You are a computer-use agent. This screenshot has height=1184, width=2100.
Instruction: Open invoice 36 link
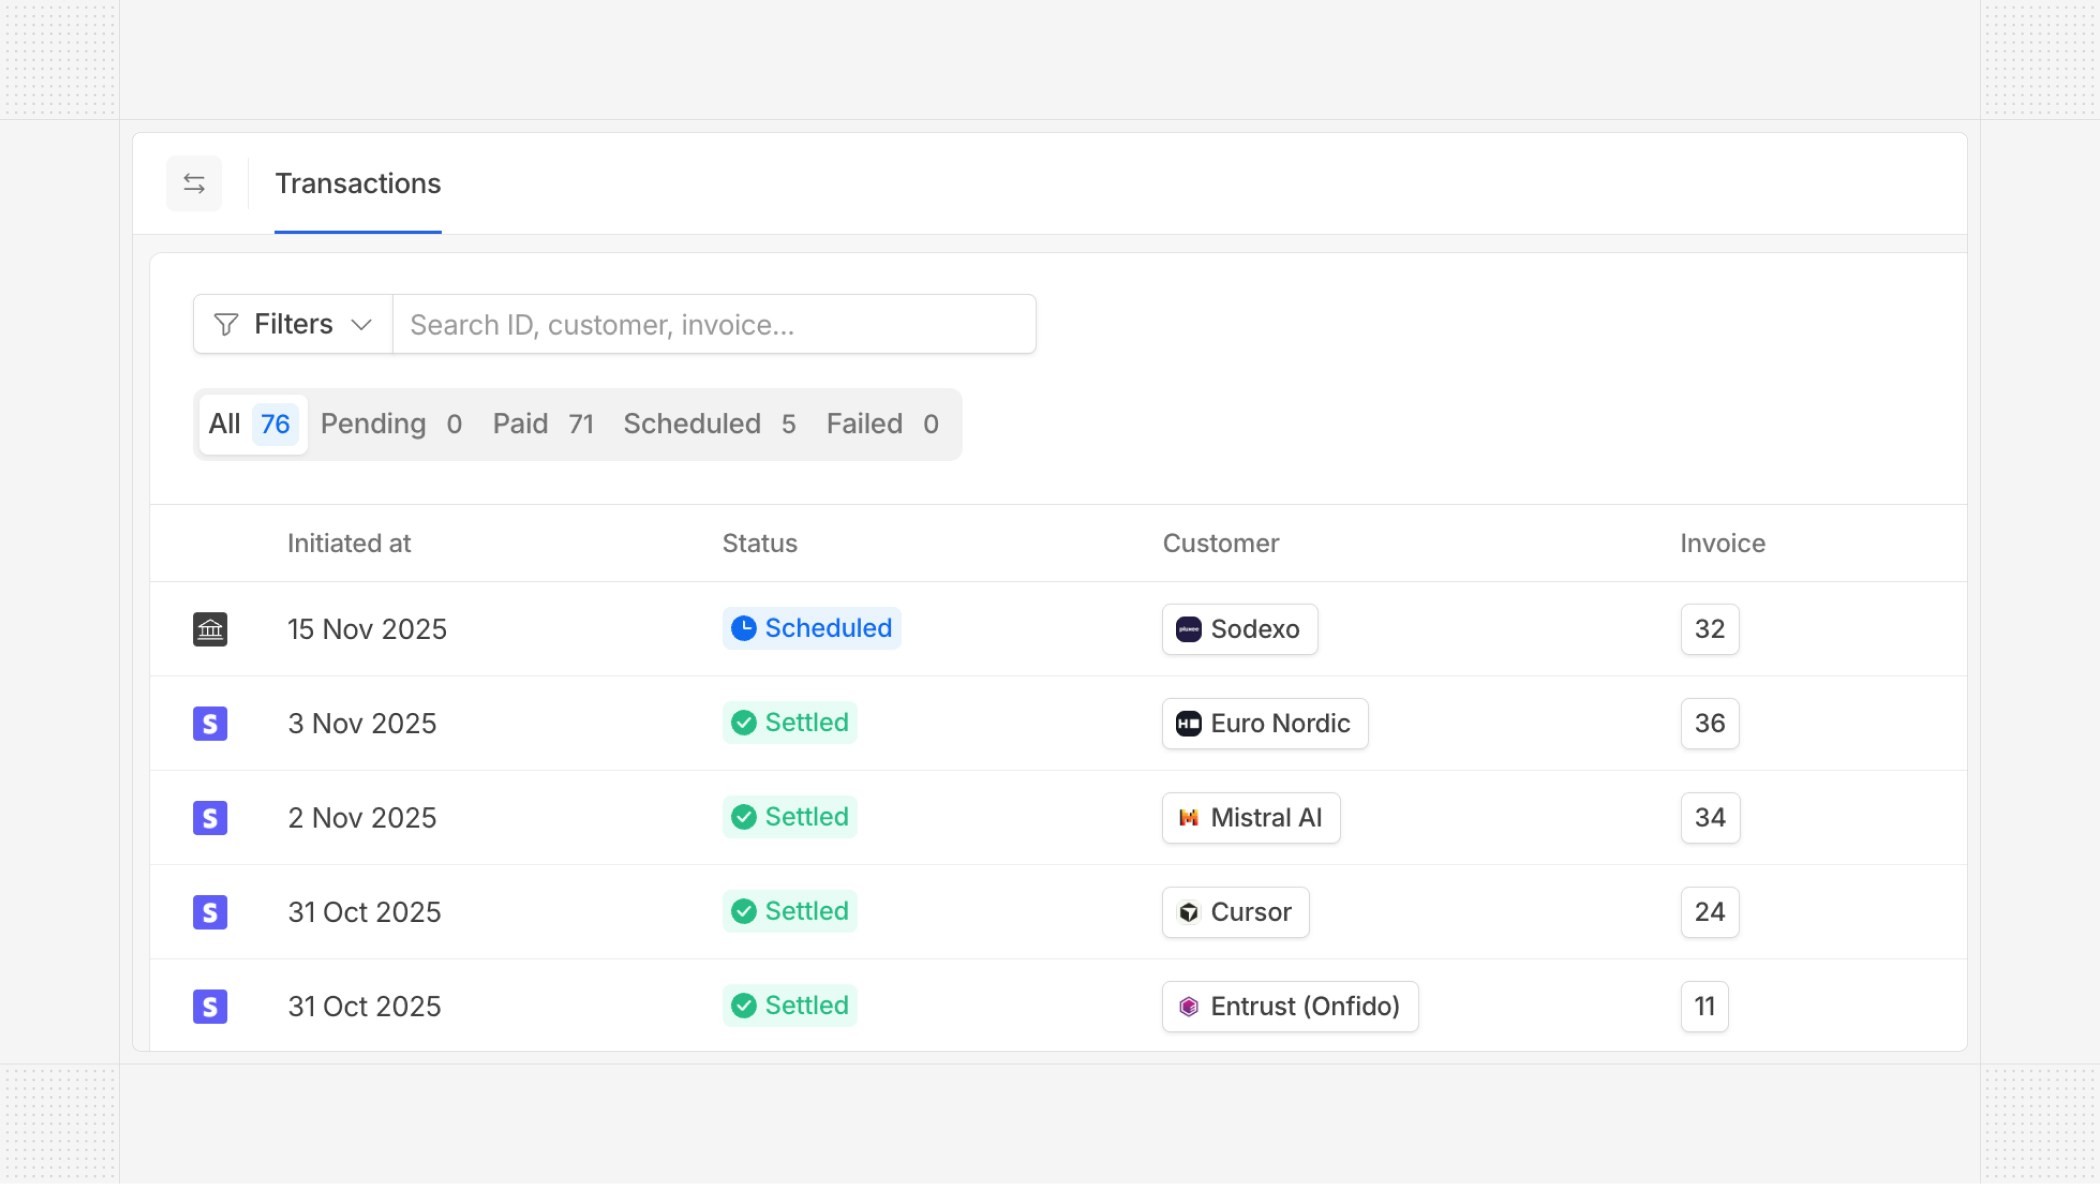pos(1709,723)
